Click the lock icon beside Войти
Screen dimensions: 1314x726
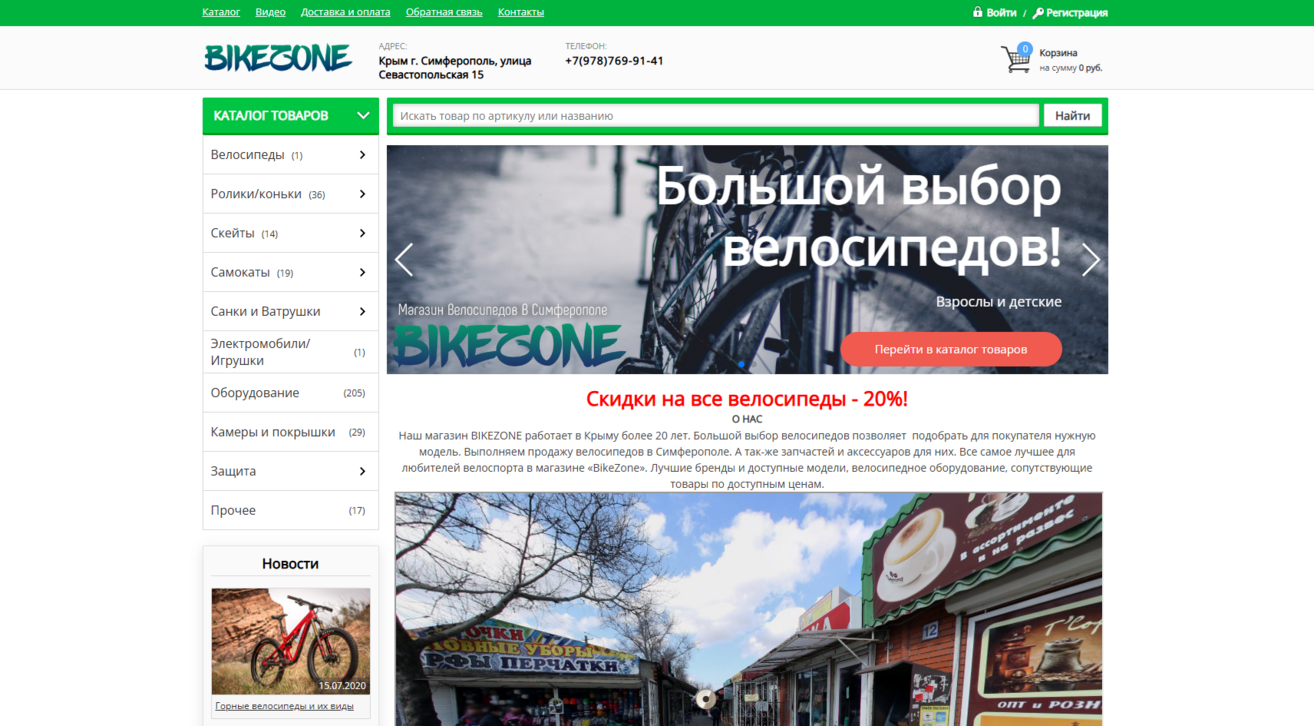978,12
